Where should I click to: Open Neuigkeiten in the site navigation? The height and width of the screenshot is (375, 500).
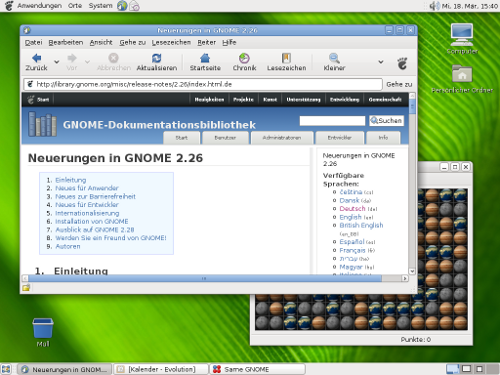click(x=209, y=99)
